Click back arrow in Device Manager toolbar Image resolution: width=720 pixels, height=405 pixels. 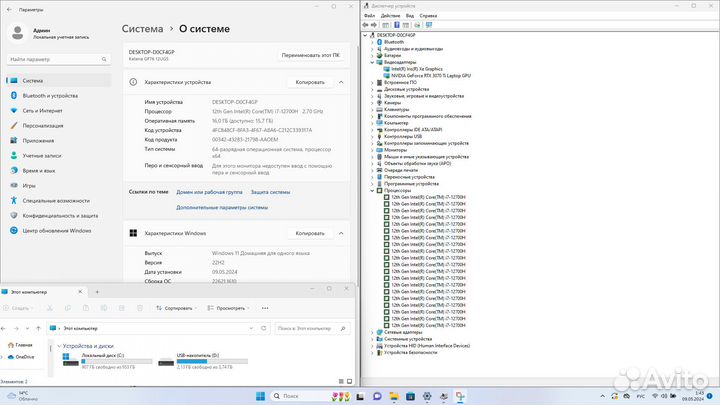tap(366, 25)
